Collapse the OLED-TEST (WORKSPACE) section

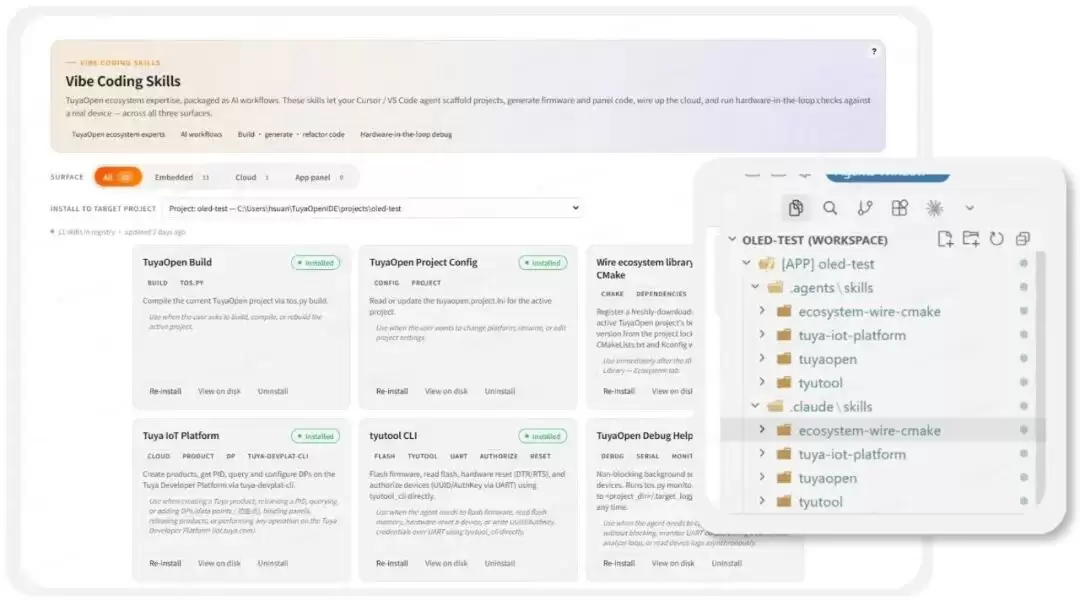(x=732, y=240)
